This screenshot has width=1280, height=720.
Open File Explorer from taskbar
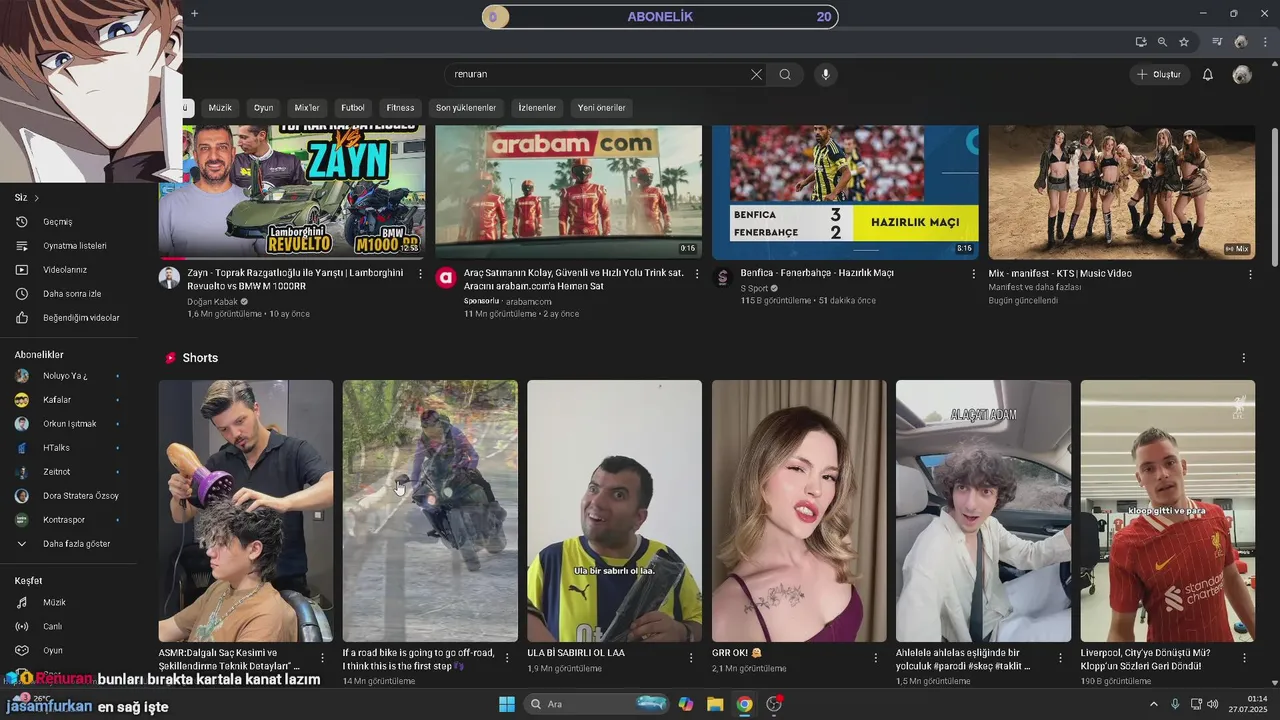(x=715, y=704)
